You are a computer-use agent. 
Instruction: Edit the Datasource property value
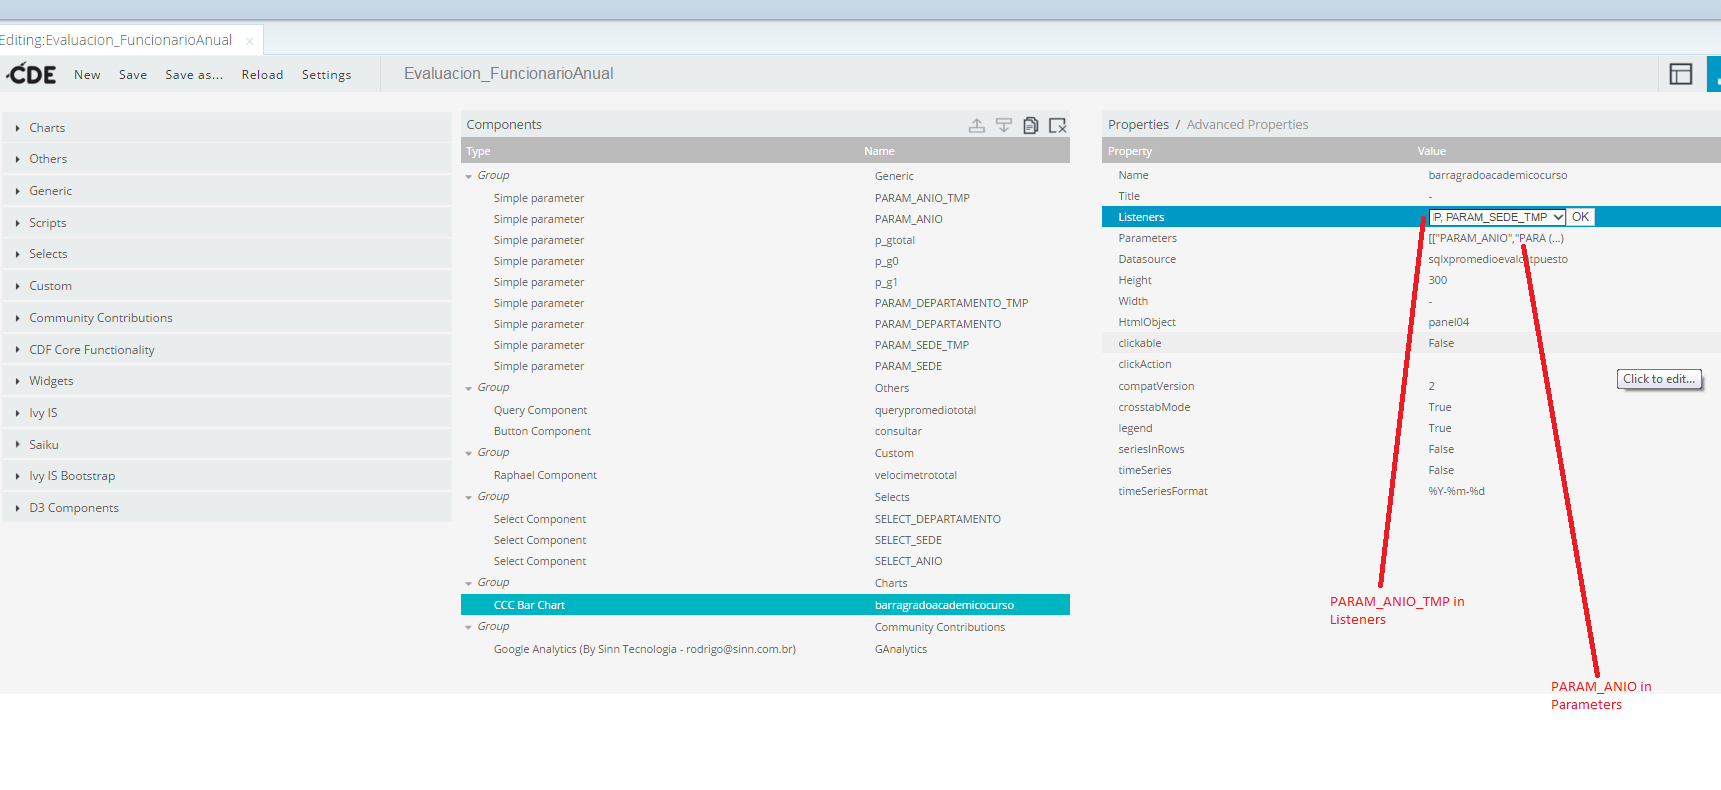pos(1497,259)
